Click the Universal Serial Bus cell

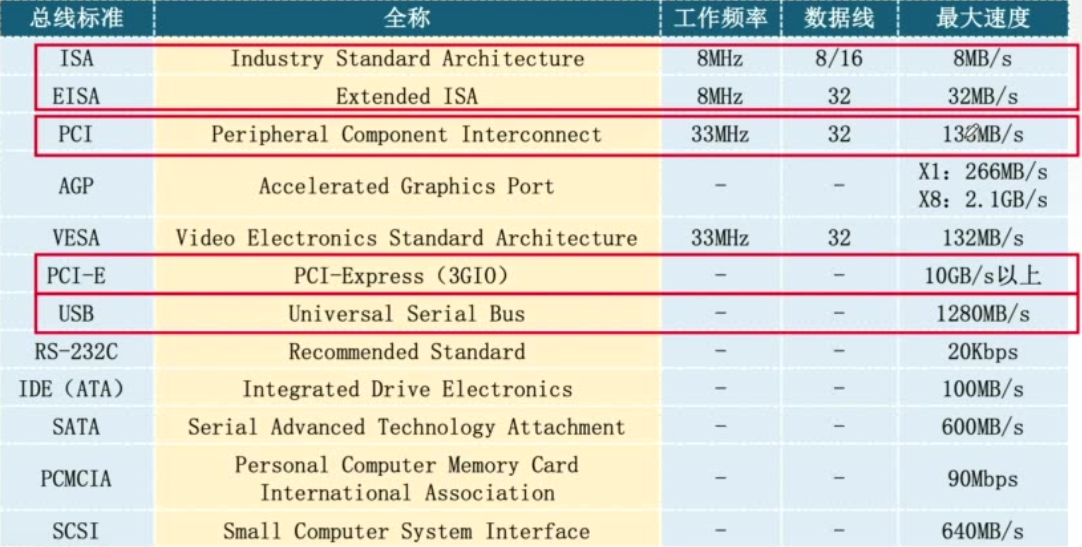click(407, 314)
